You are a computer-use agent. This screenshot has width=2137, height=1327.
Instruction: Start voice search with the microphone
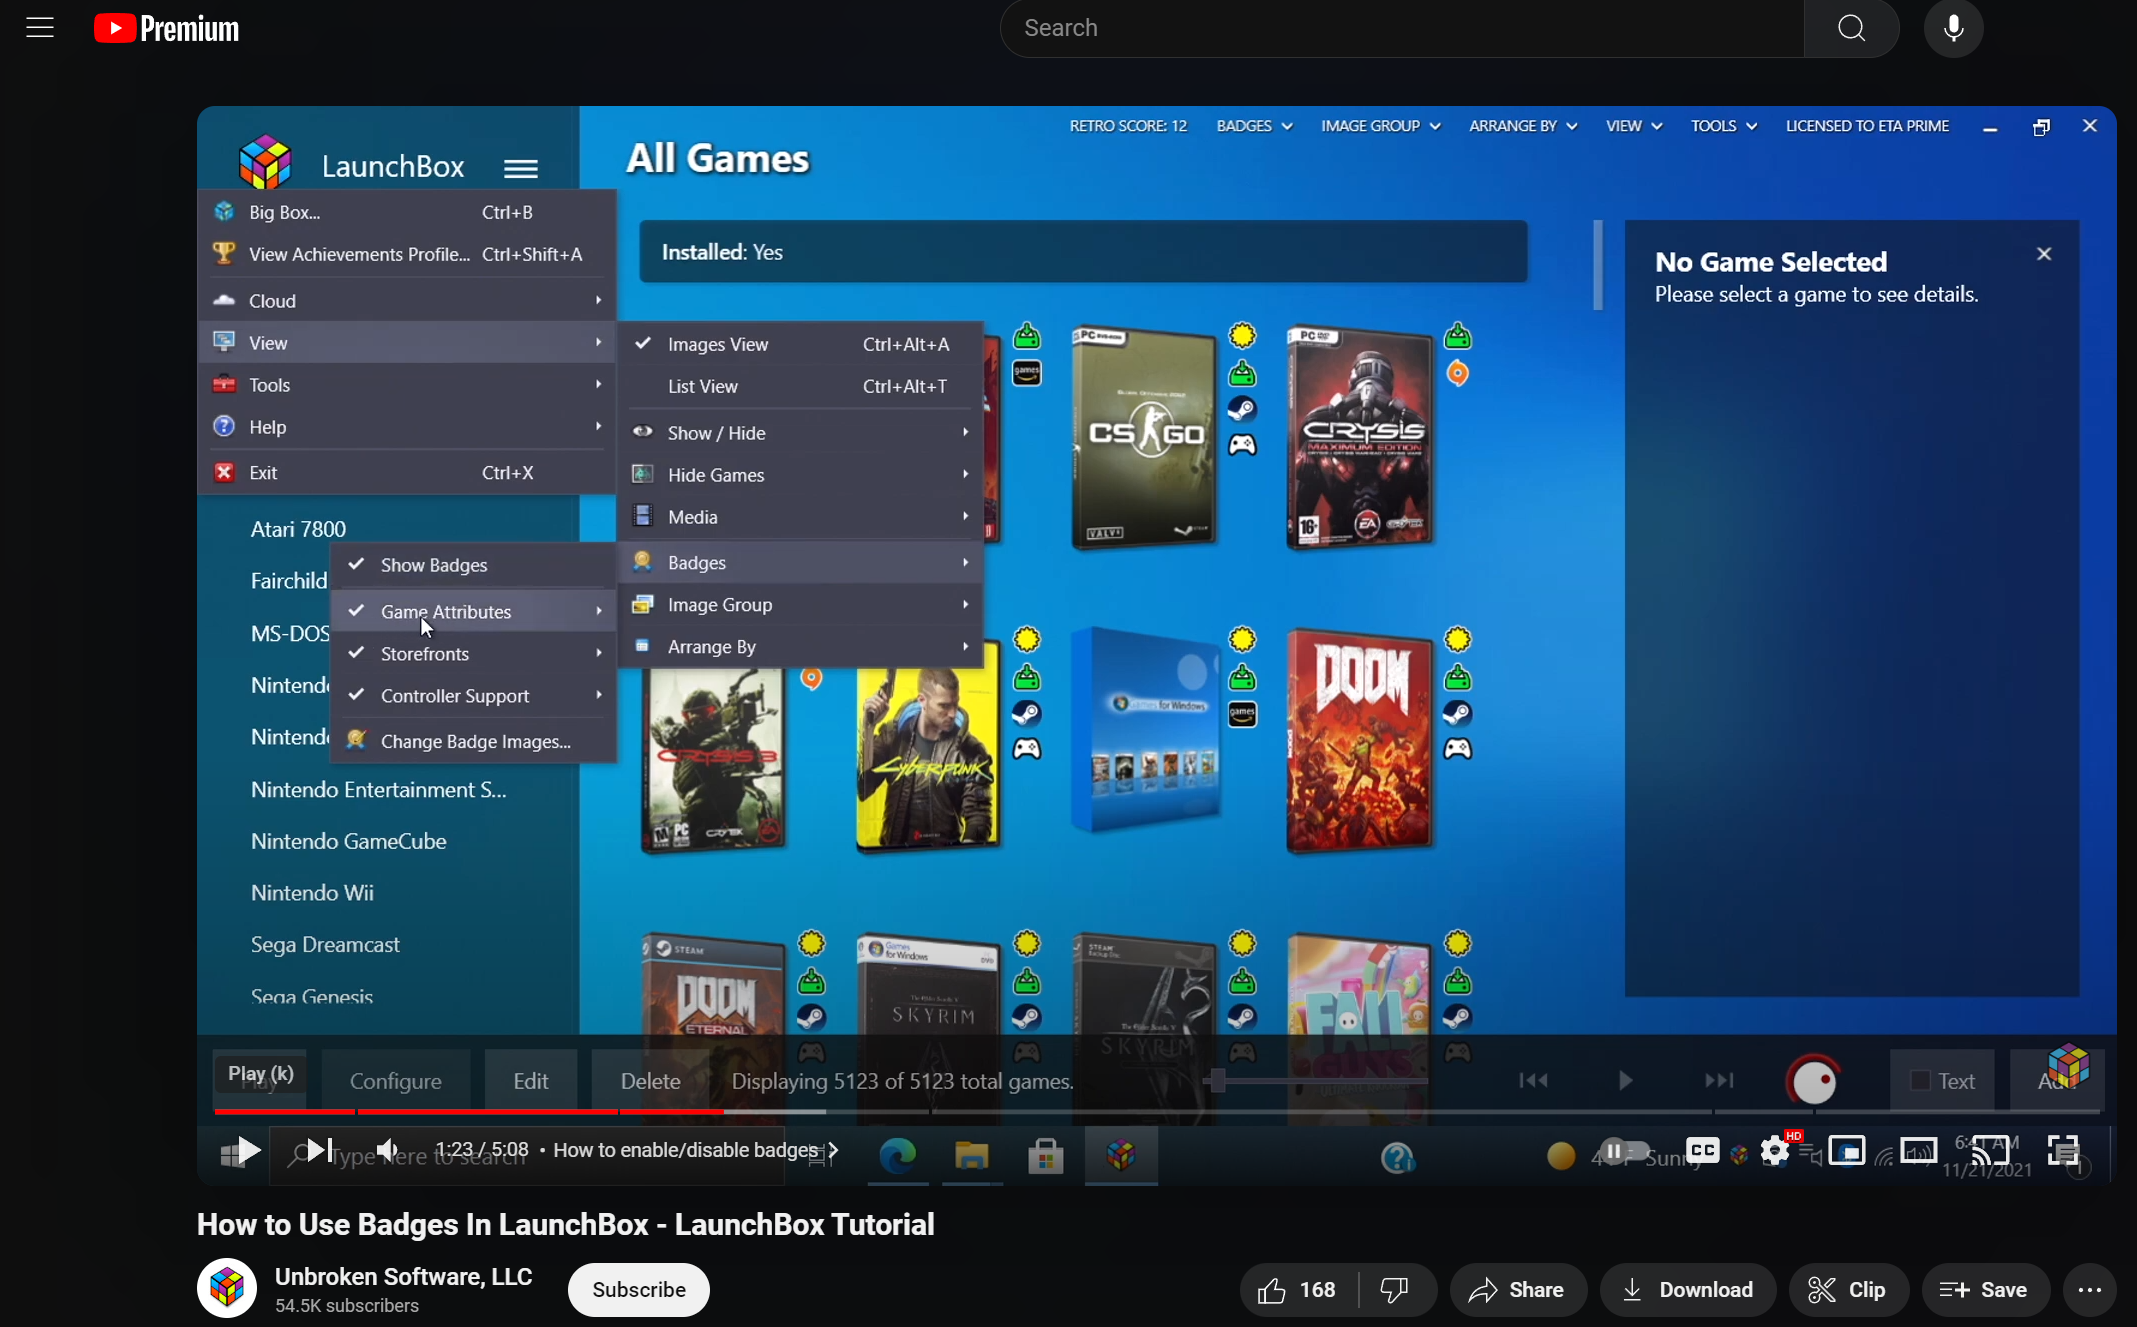click(x=1953, y=28)
